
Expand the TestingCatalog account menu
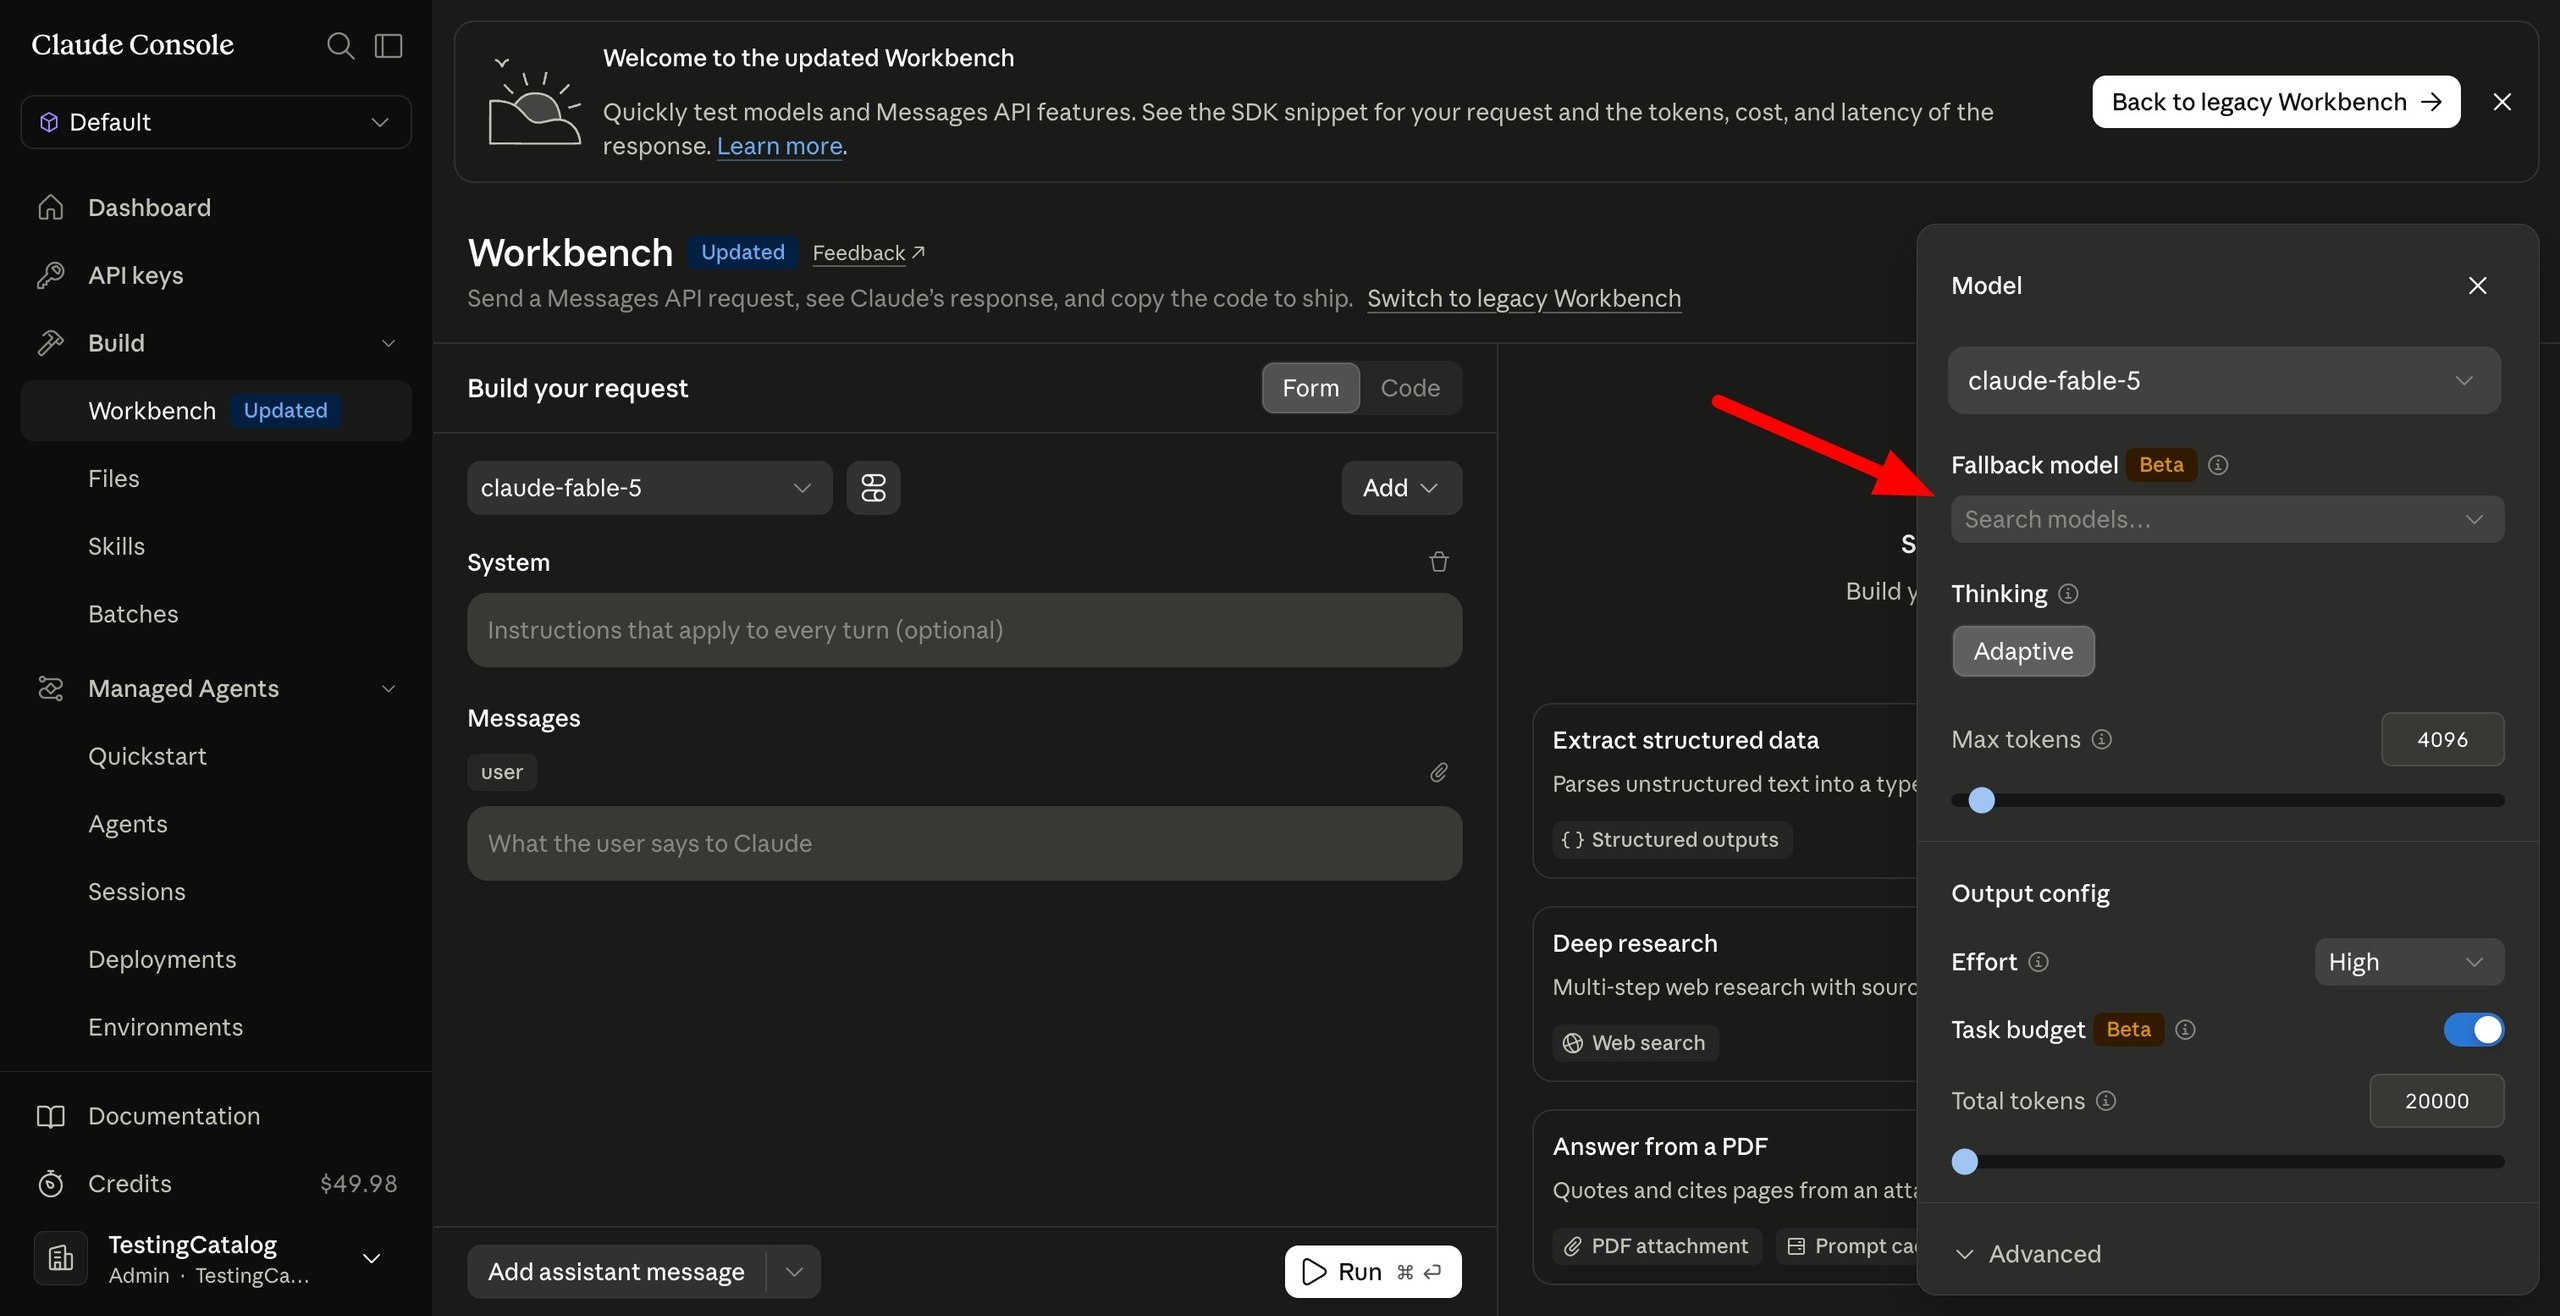tap(371, 1258)
